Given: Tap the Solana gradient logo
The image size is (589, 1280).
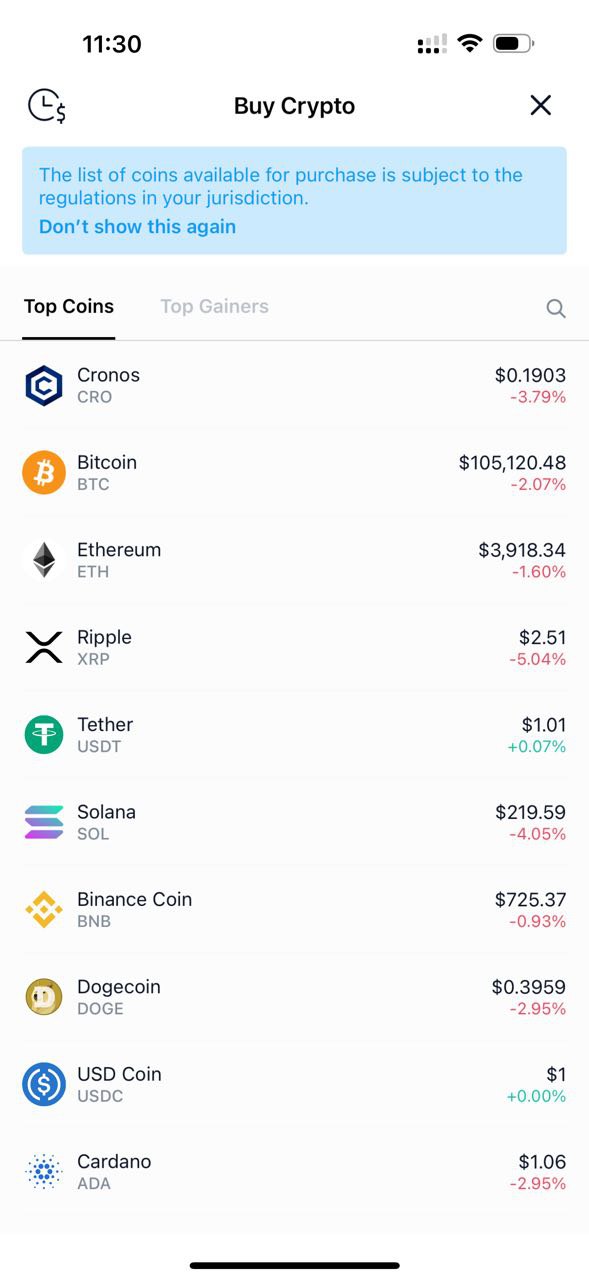Looking at the screenshot, I should click(43, 822).
